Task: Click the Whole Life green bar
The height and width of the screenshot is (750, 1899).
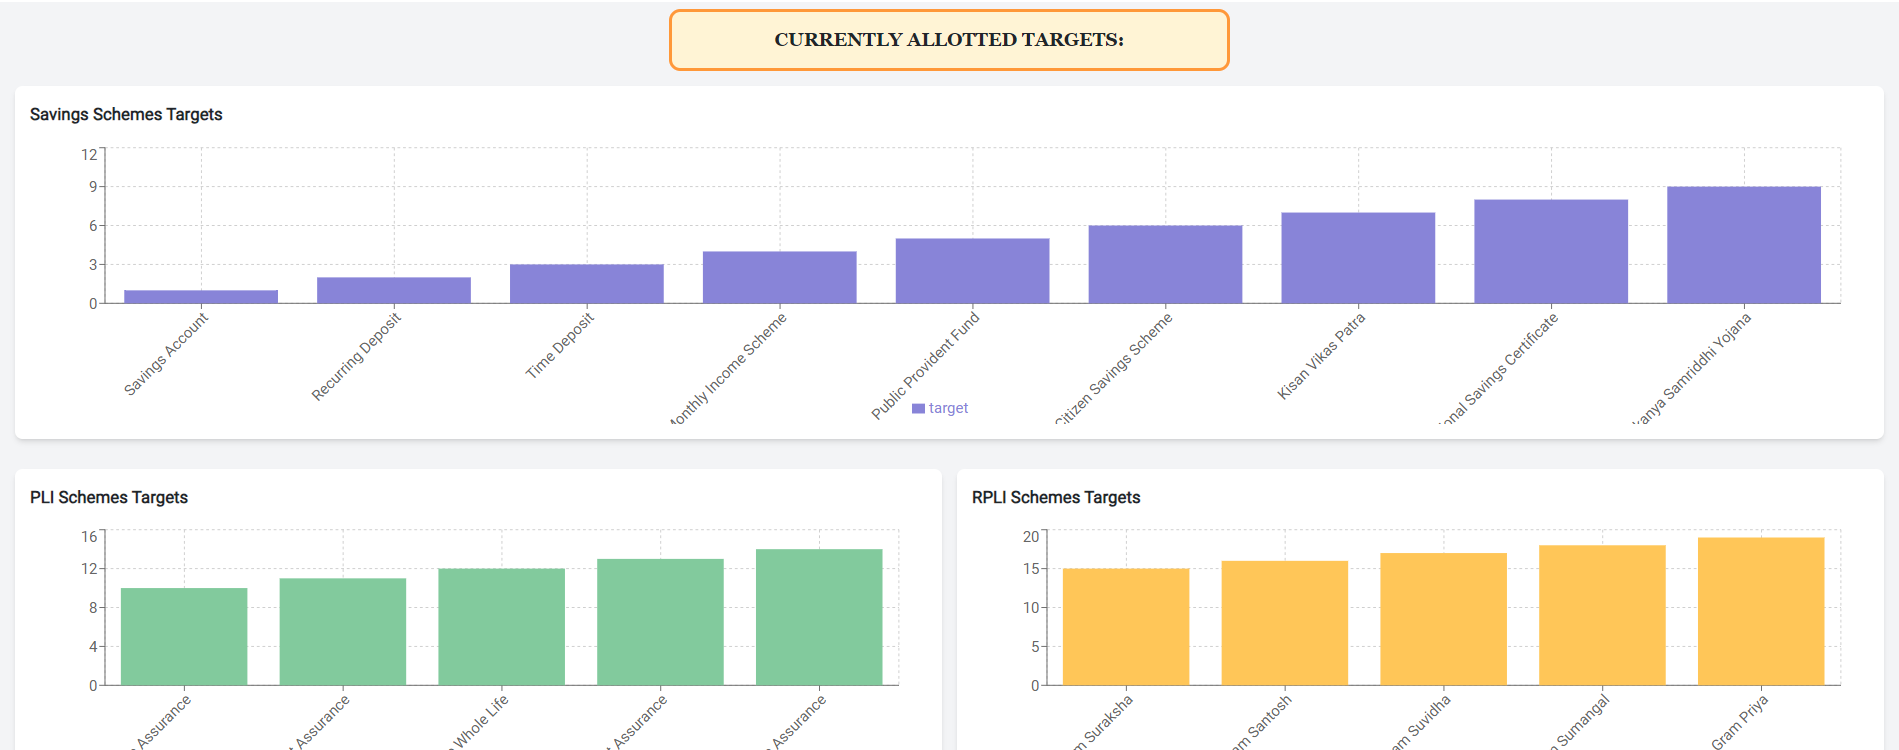Action: click(502, 627)
